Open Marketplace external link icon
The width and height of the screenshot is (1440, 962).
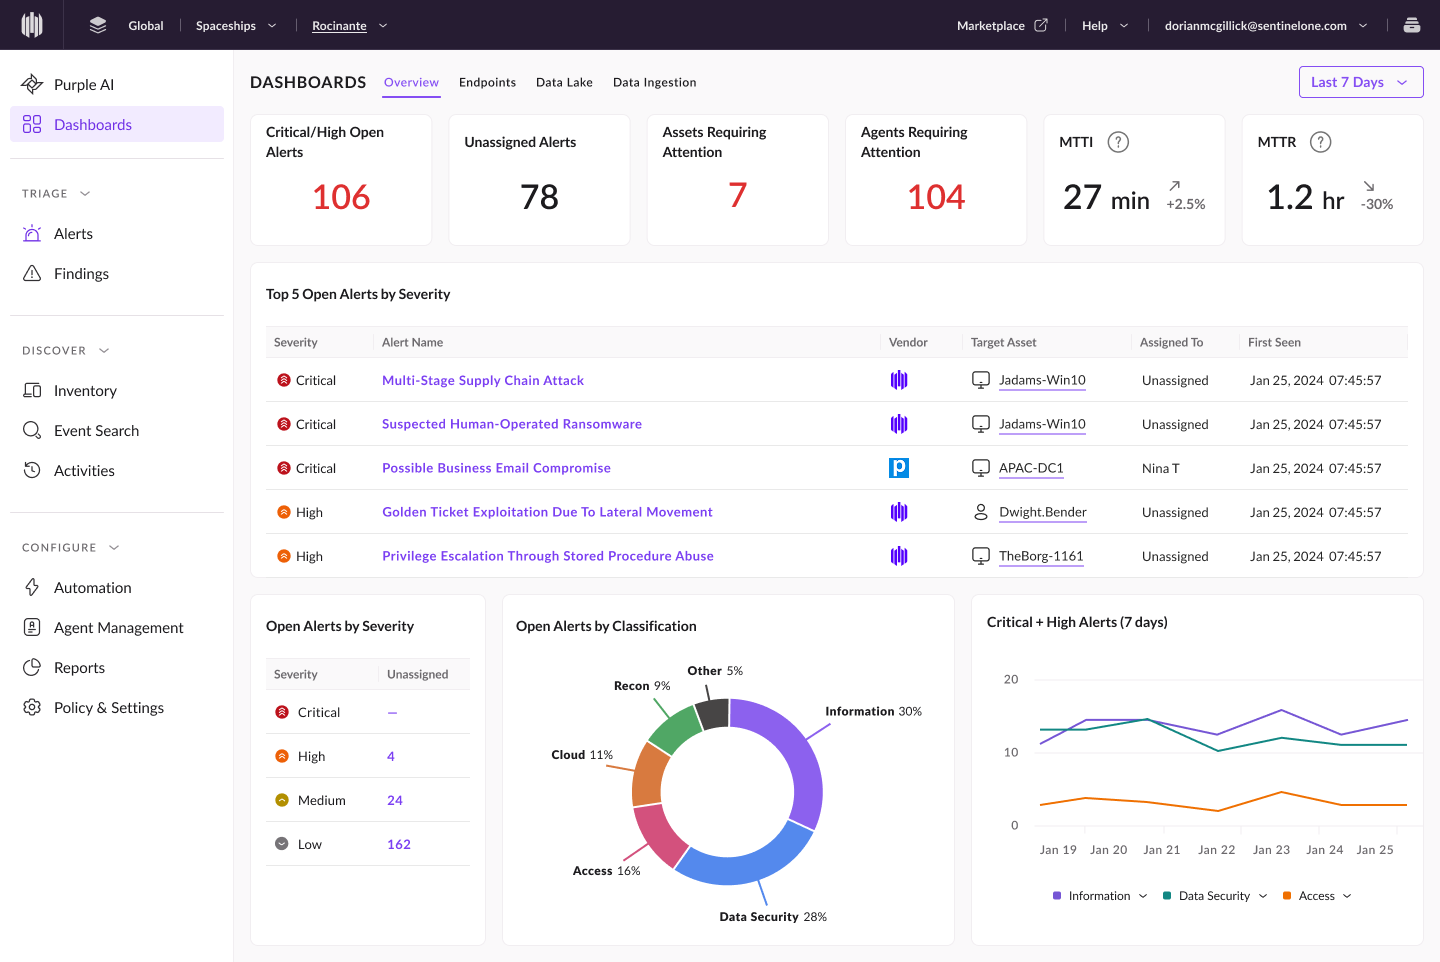coord(1041,25)
